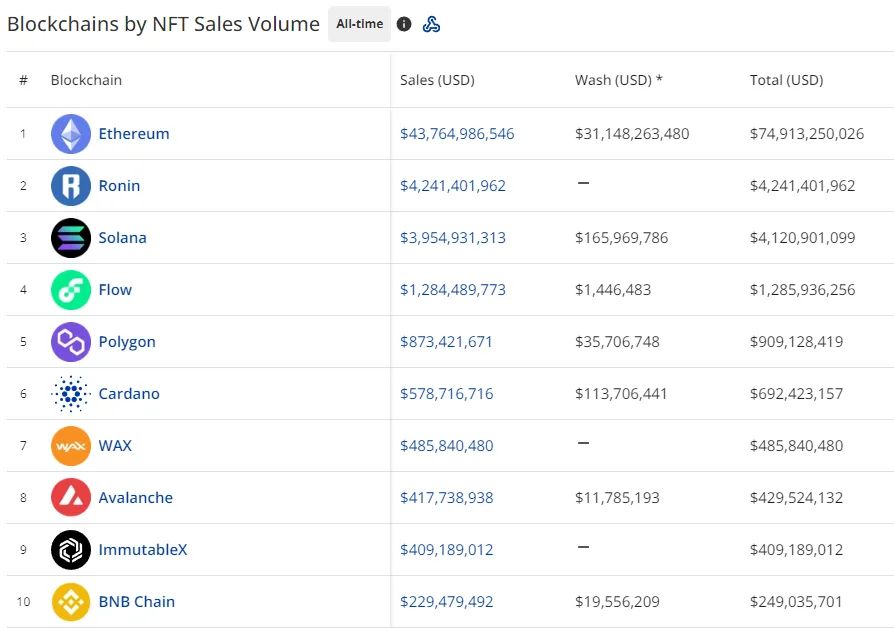
Task: Open the Flow blockchain link
Action: (115, 290)
